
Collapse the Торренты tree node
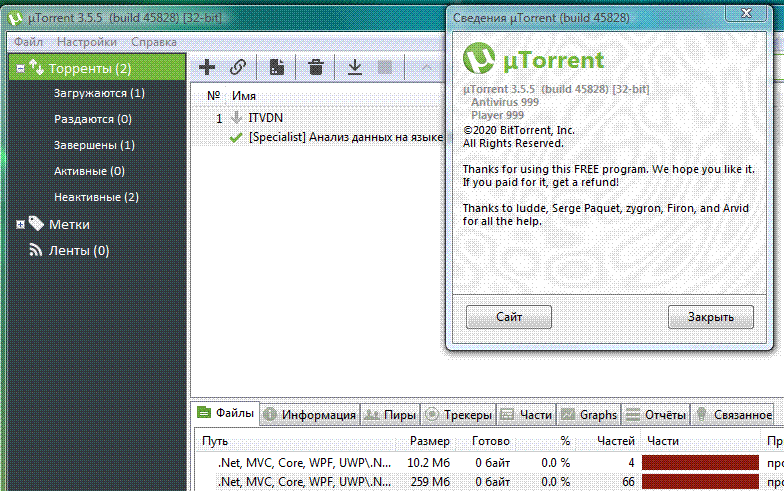(x=20, y=68)
